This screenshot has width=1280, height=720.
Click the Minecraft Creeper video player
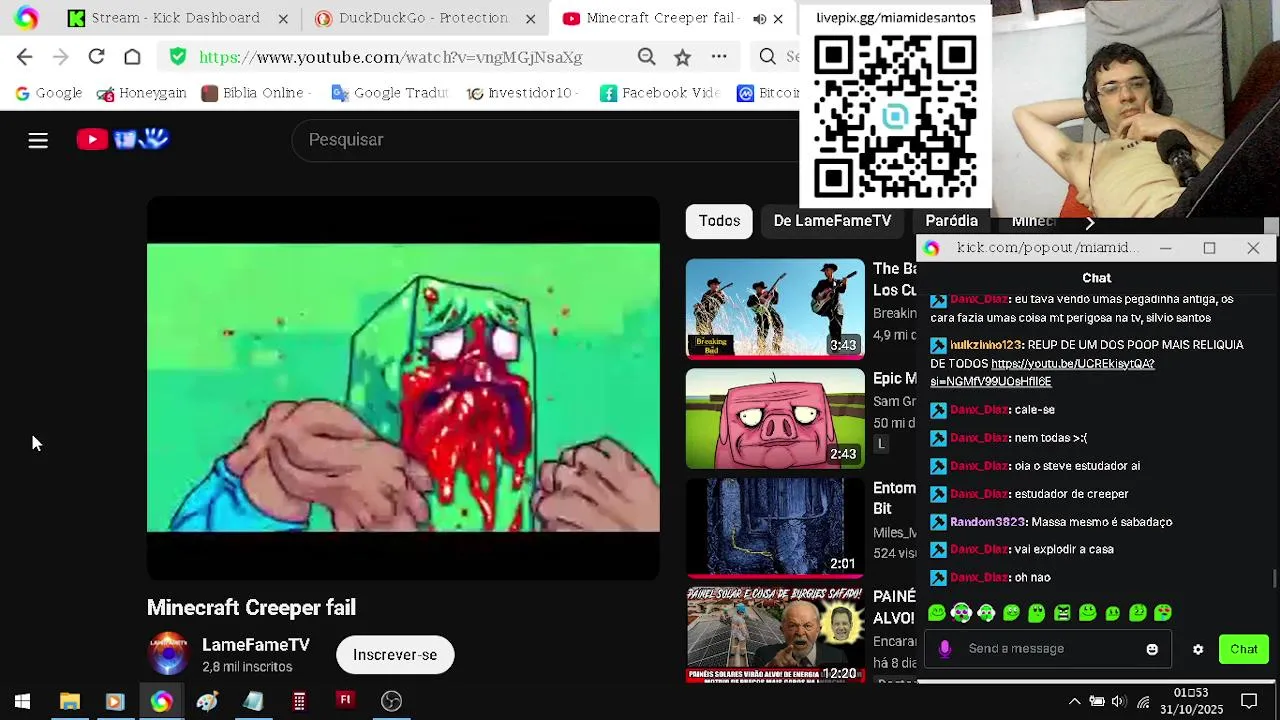pos(403,387)
